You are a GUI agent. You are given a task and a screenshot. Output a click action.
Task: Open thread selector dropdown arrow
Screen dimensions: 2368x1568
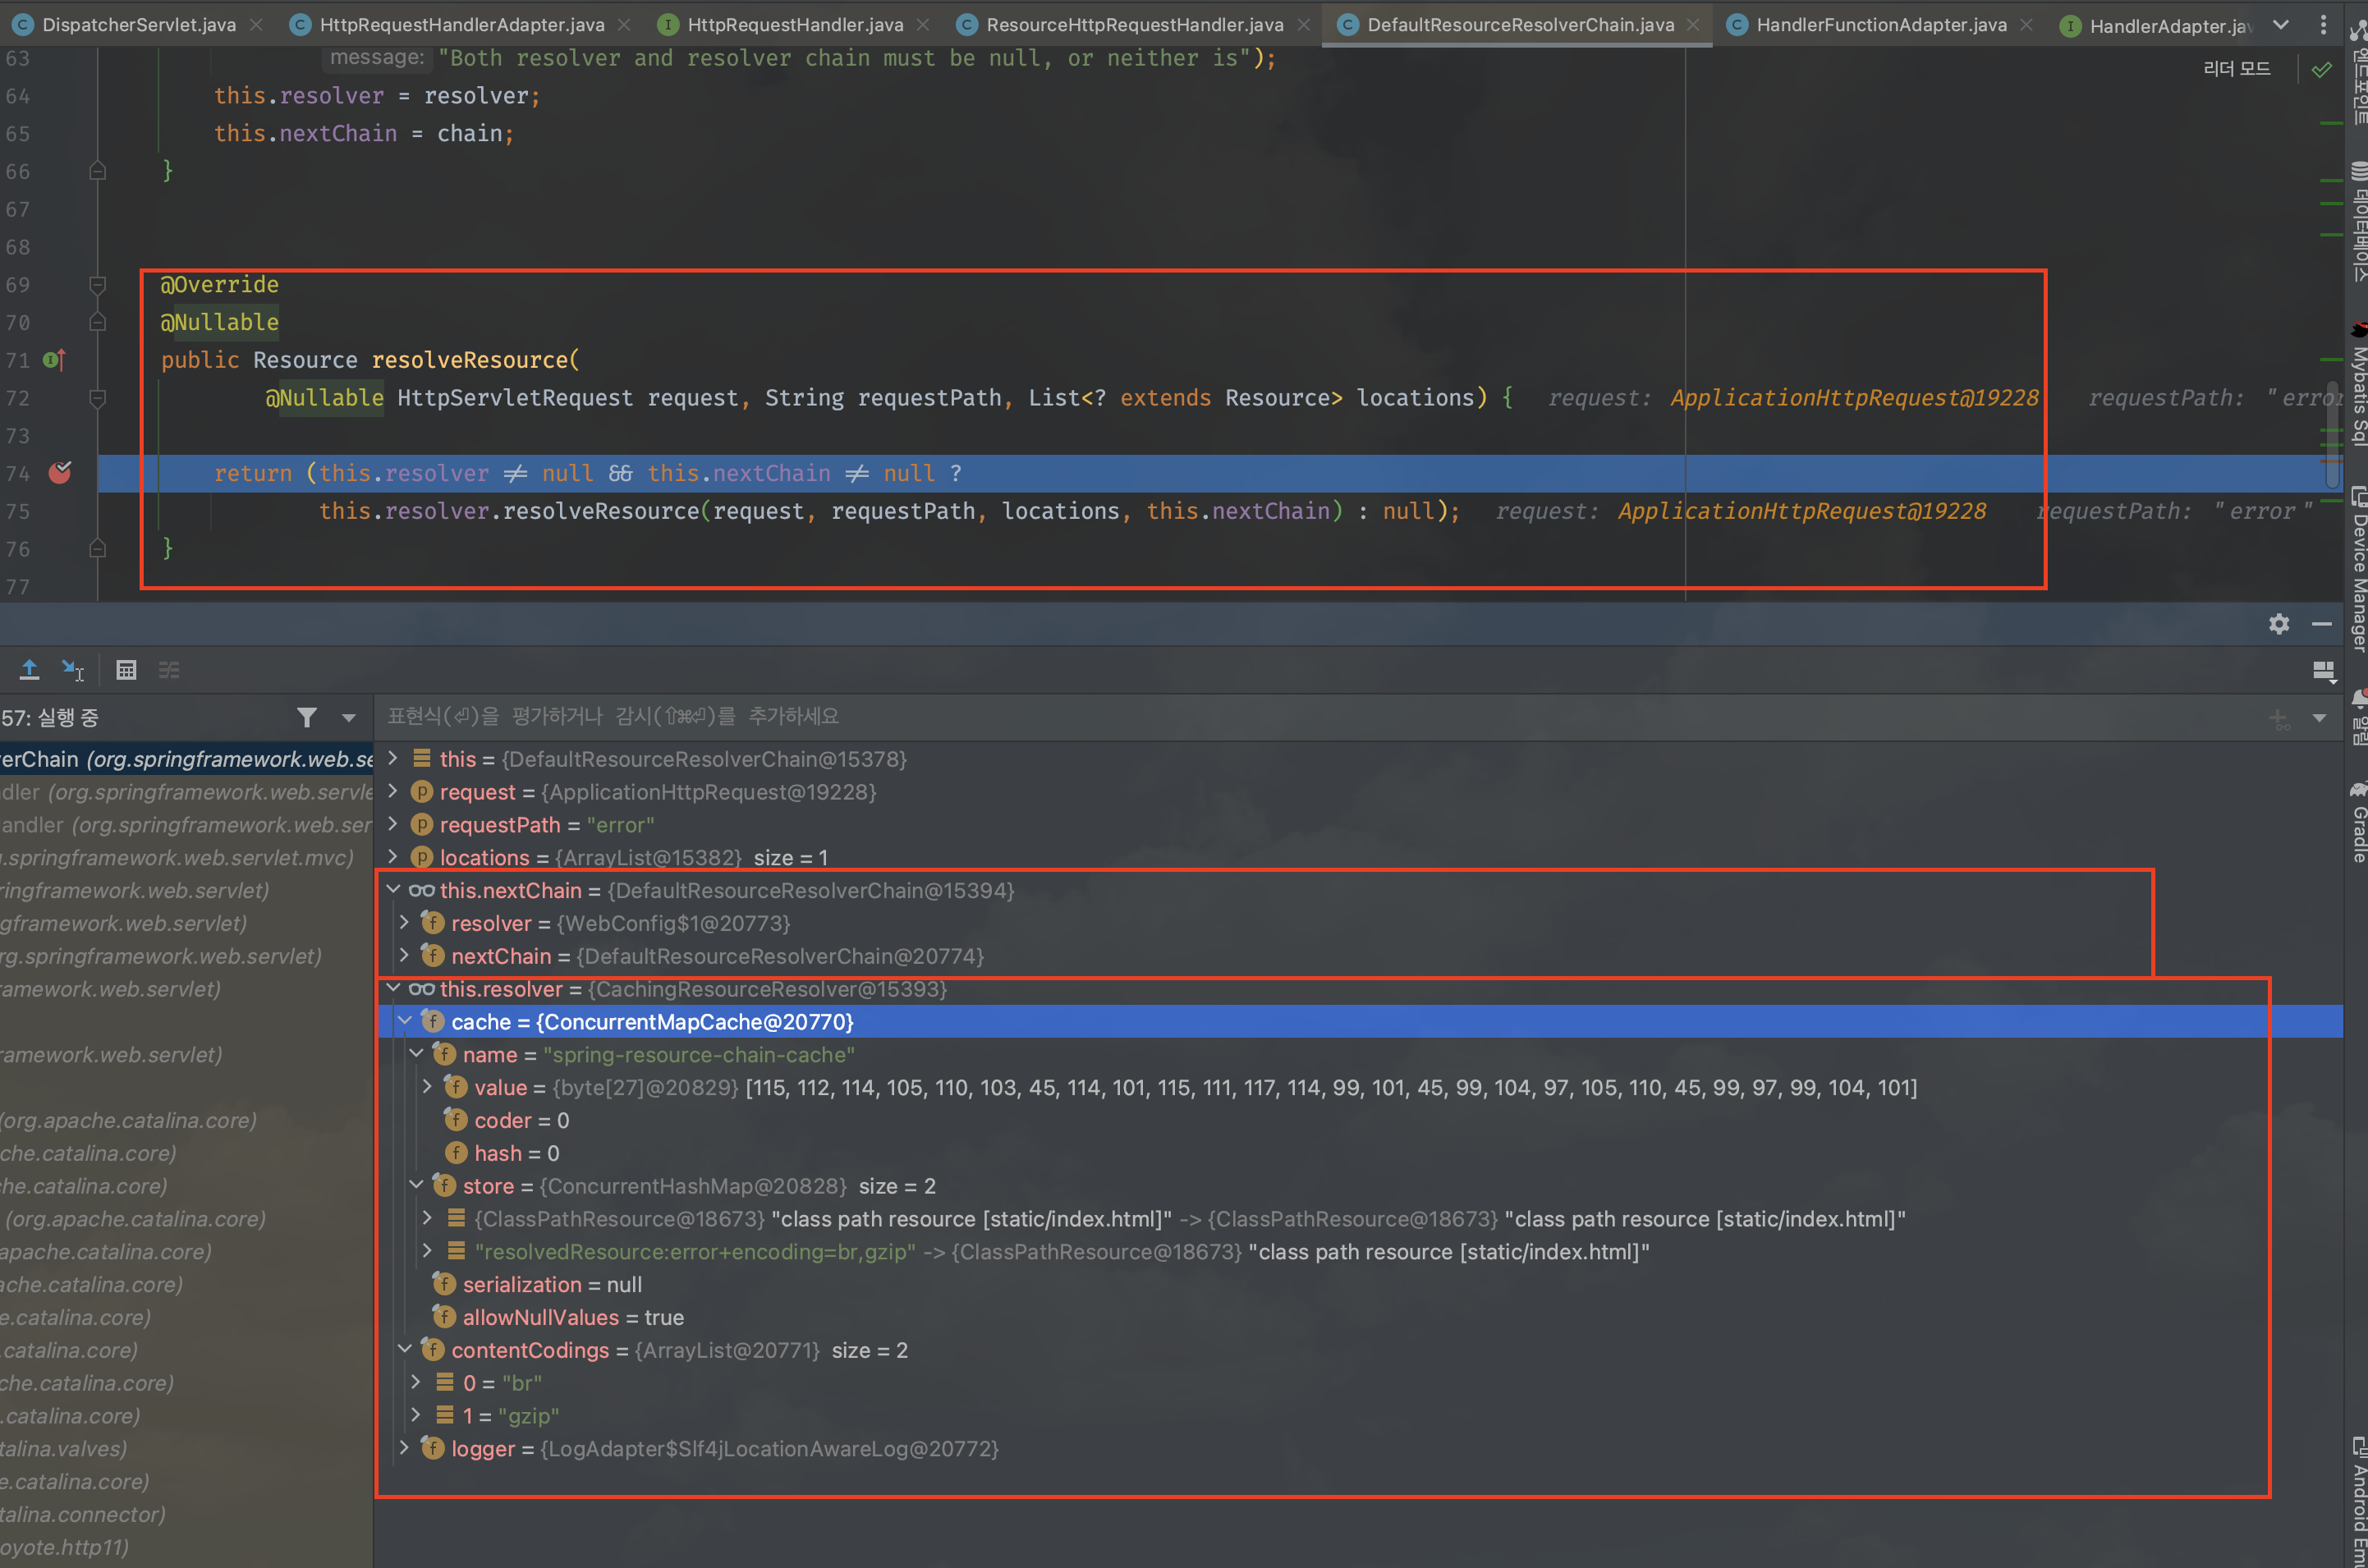[x=349, y=718]
